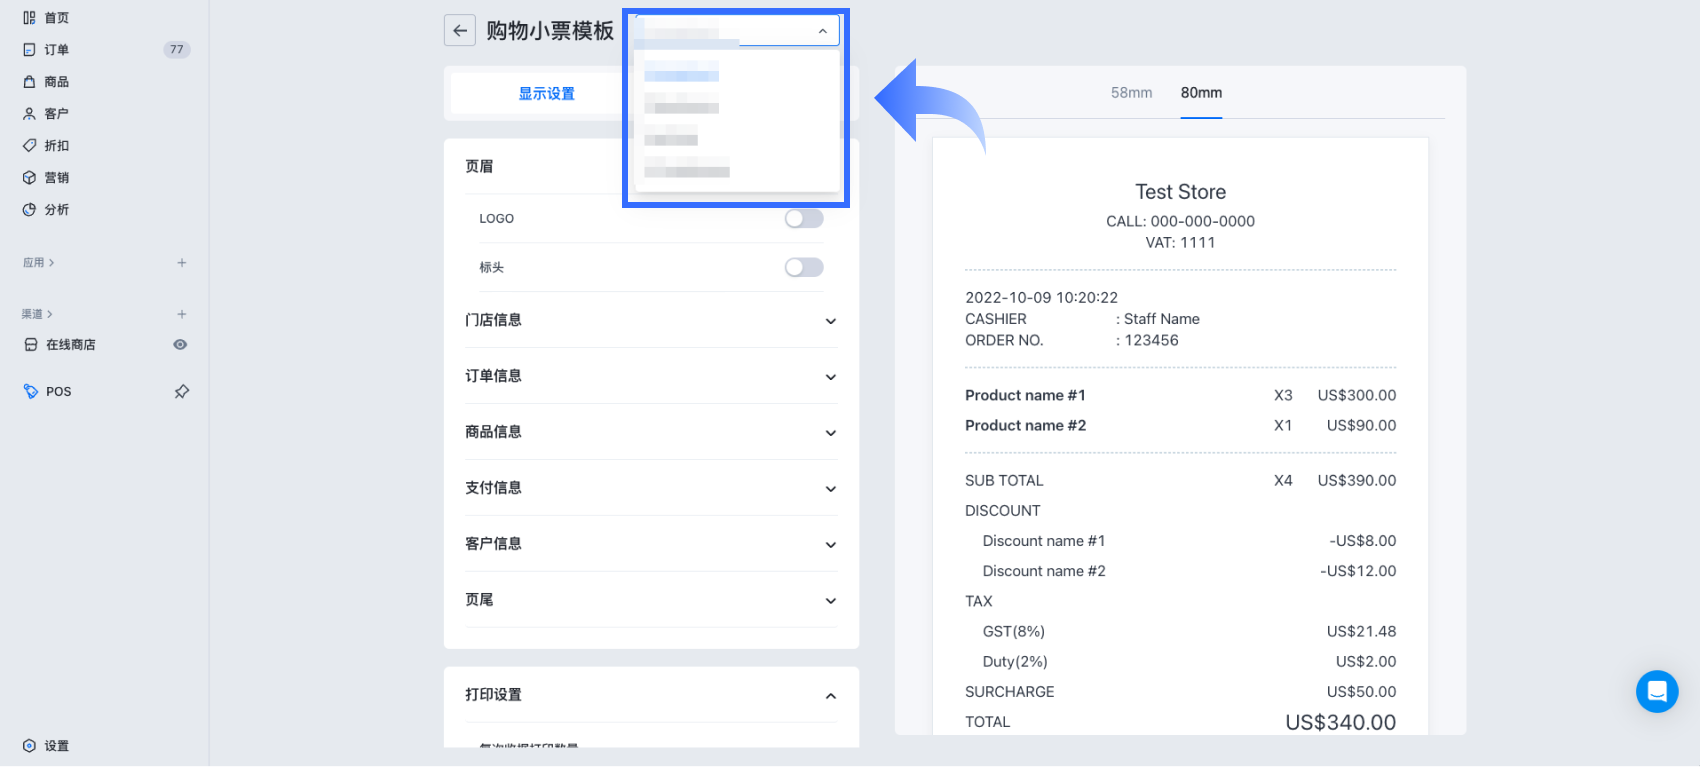Open the 客户 customers icon

[x=29, y=114]
